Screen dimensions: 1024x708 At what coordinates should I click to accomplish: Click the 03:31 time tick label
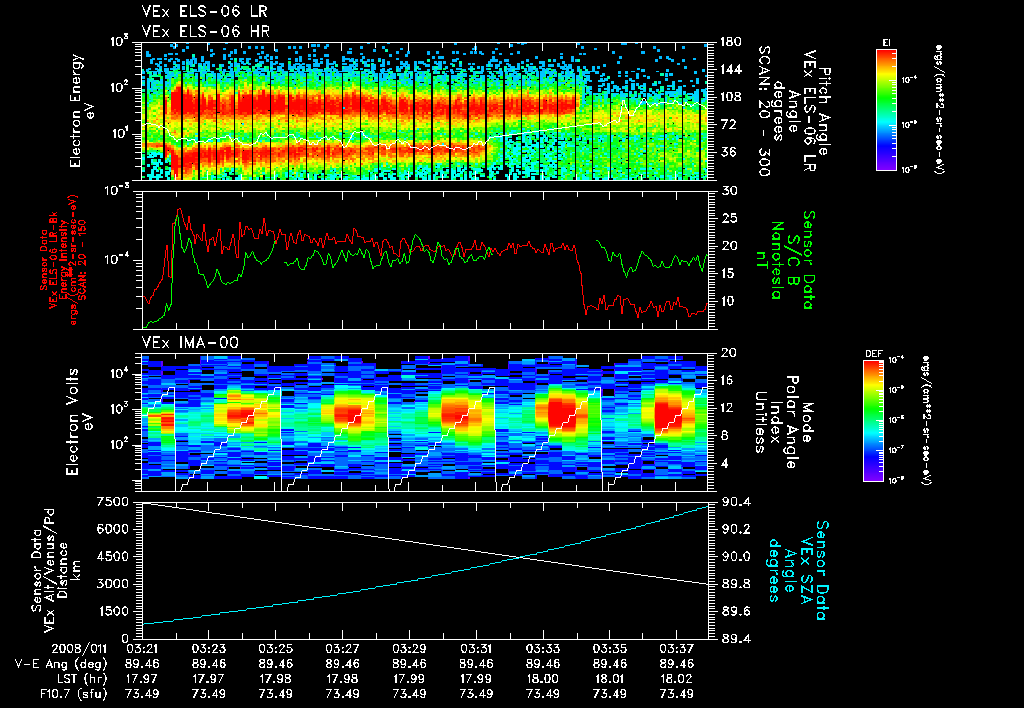coord(476,649)
